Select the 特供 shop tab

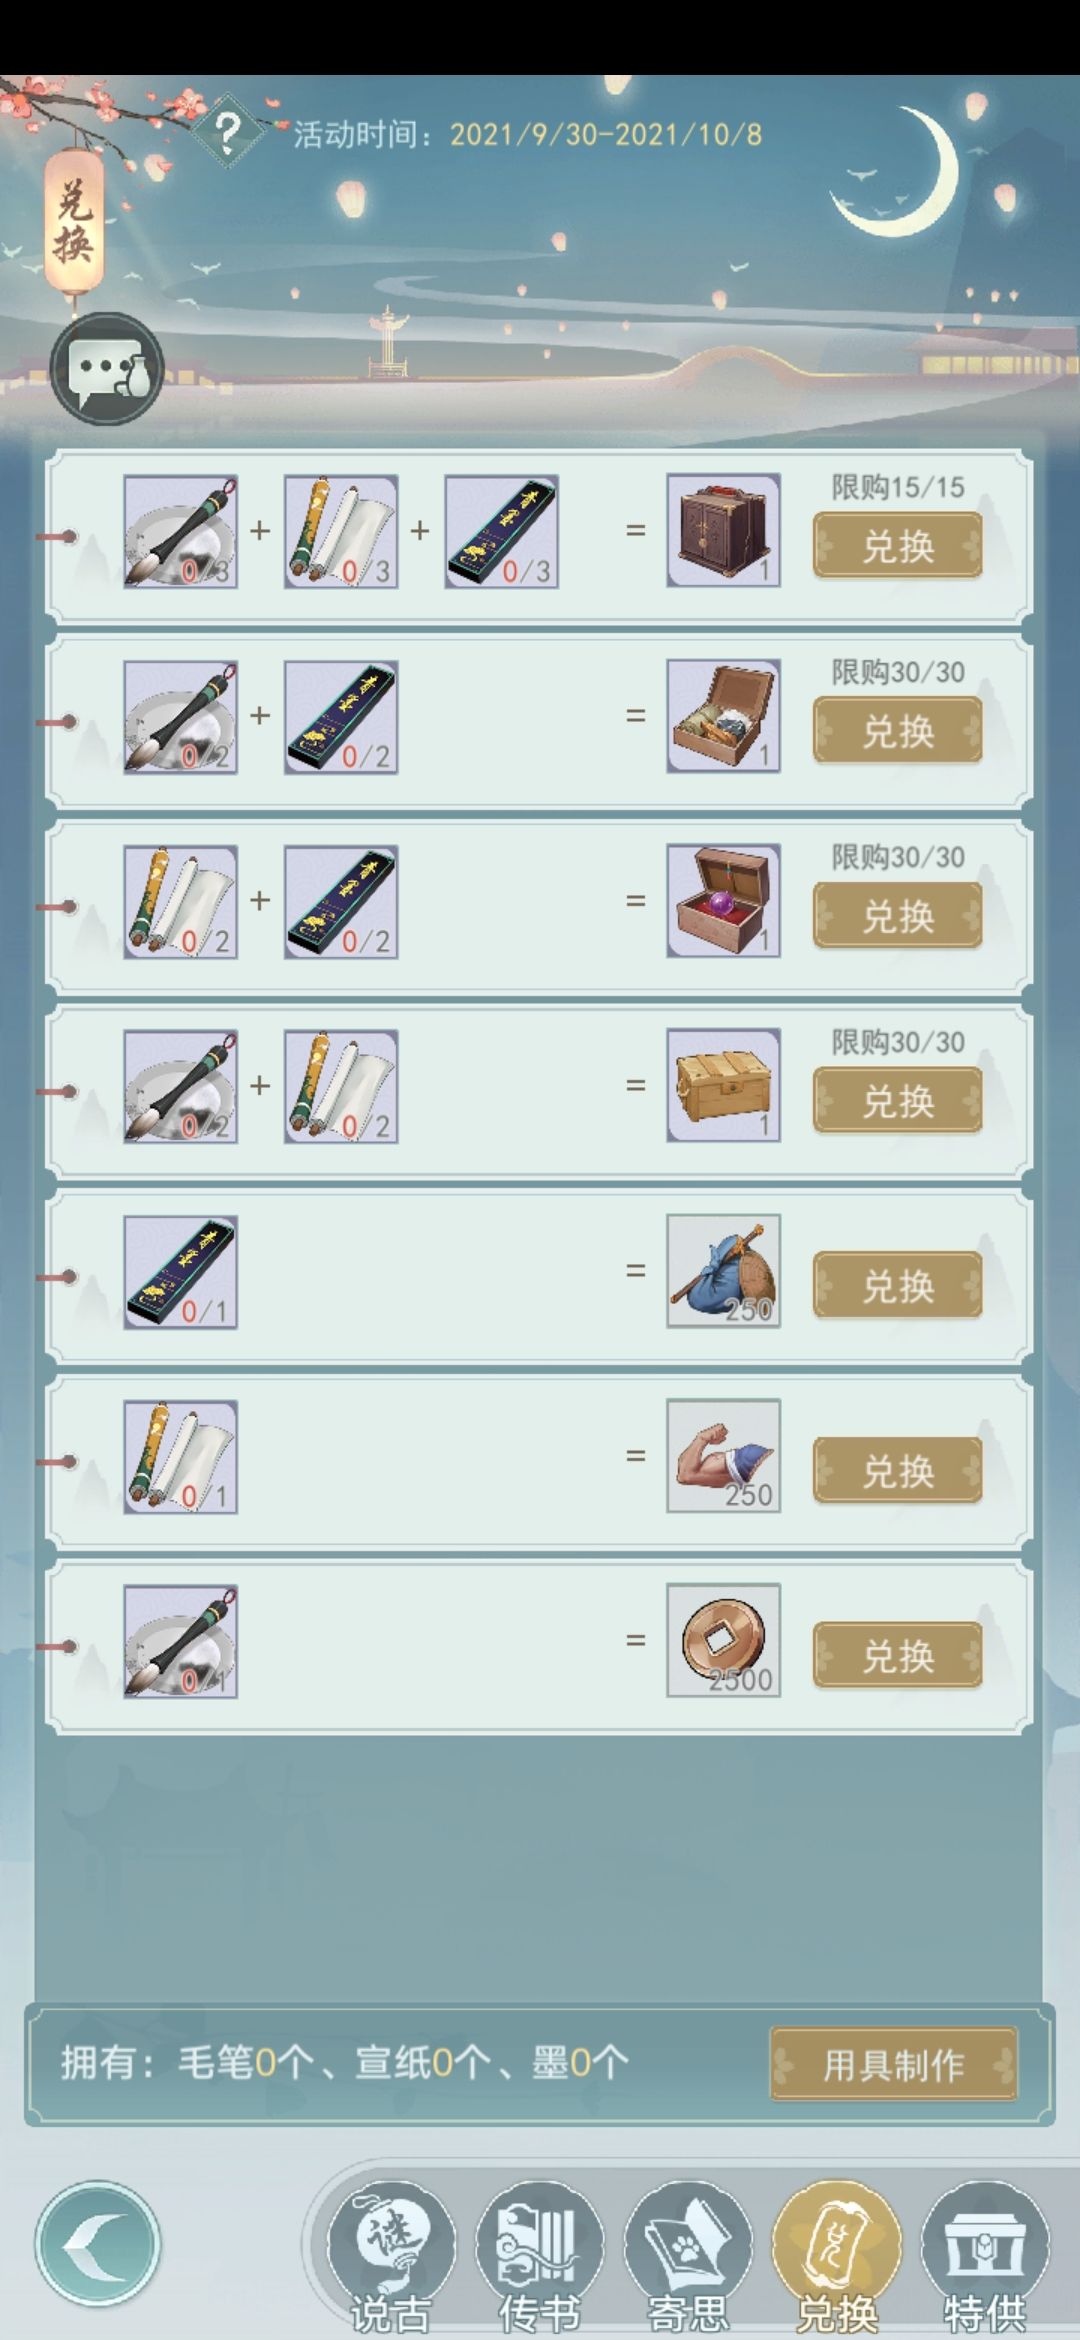[x=985, y=2255]
